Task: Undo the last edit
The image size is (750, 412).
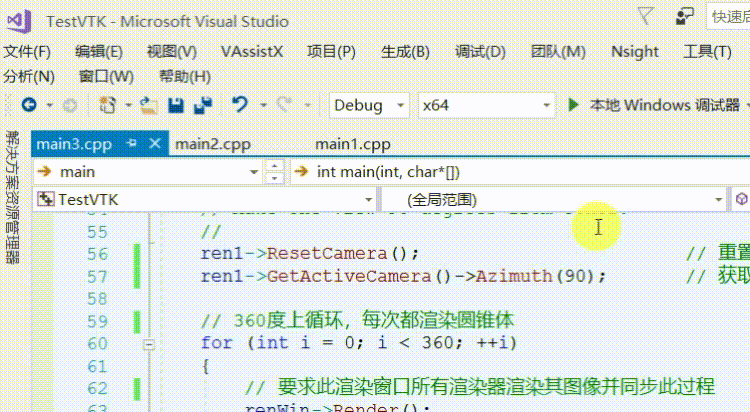Action: pyautogui.click(x=240, y=104)
